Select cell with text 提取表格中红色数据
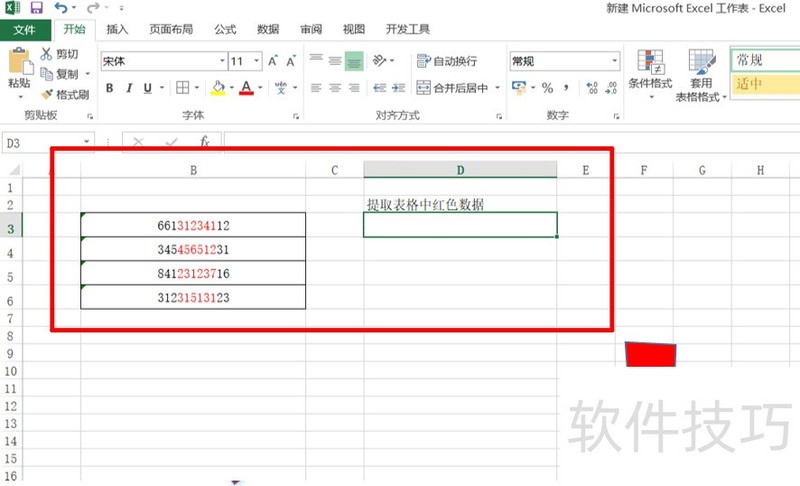This screenshot has width=800, height=486. (460, 204)
